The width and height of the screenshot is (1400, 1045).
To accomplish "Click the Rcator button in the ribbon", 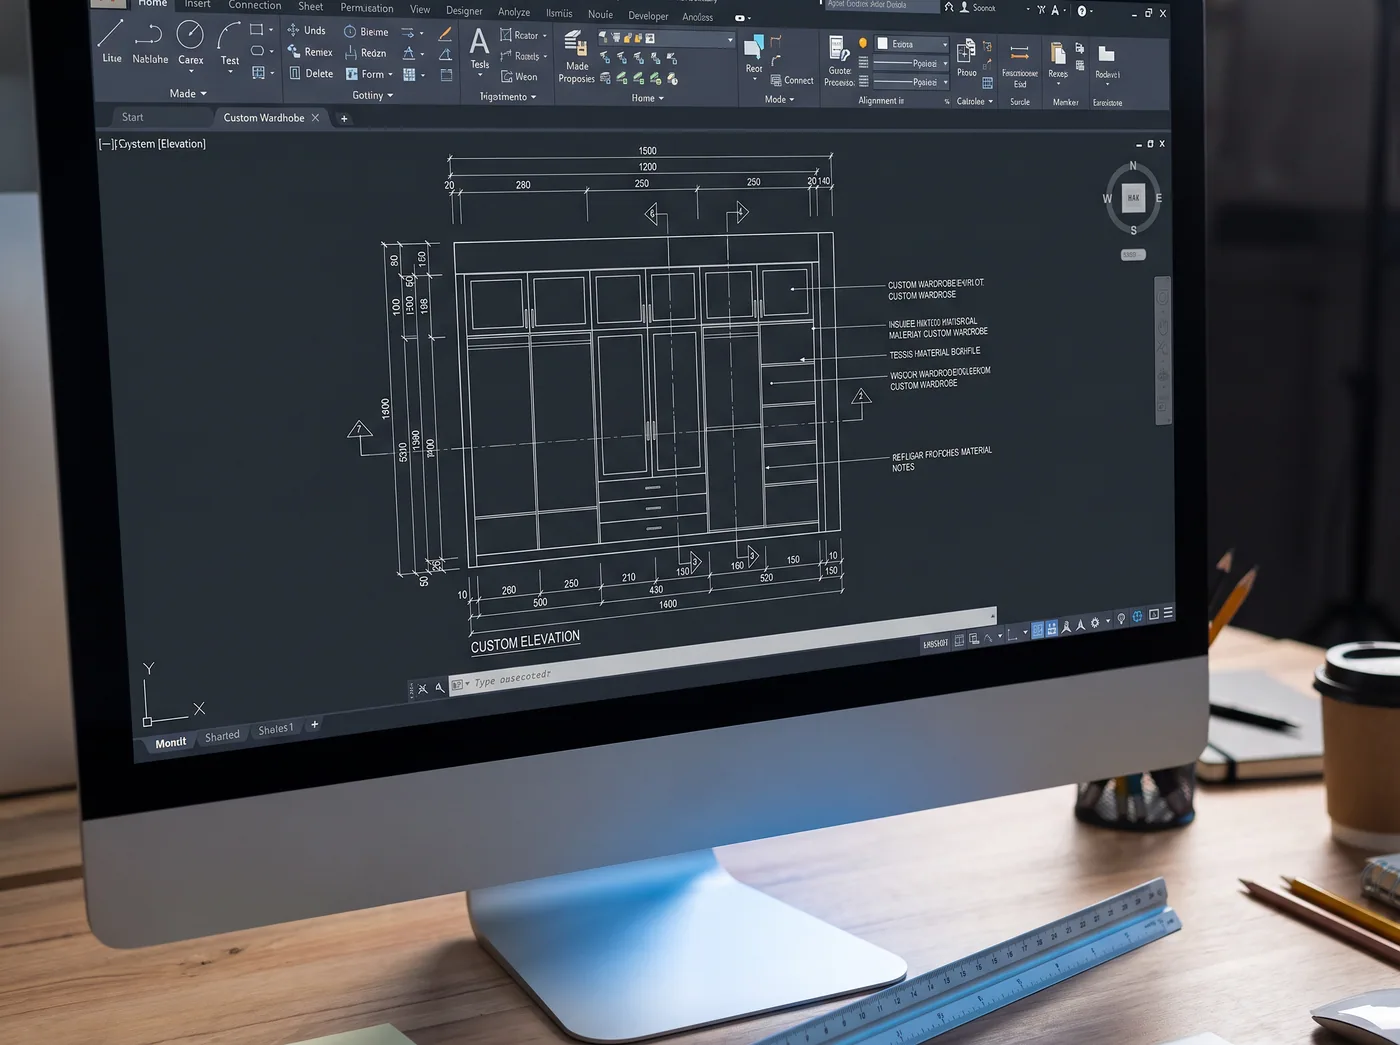I will point(524,35).
